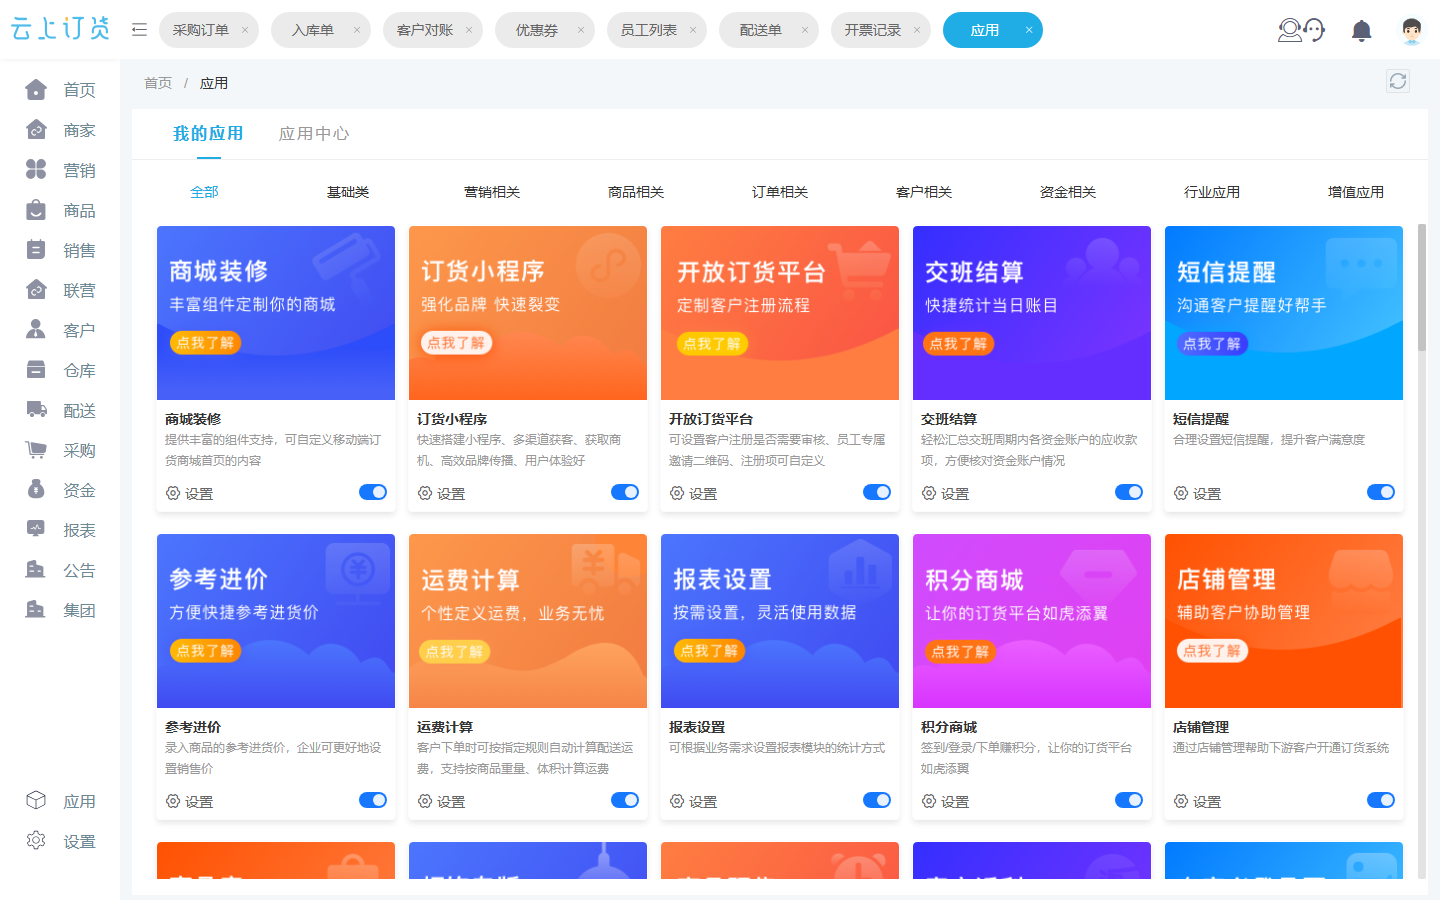Open 联营 in the sidebar
Viewport: 1440px width, 900px height.
(60, 290)
